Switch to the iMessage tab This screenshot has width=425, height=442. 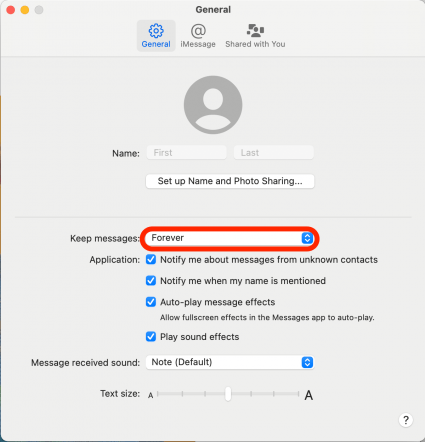point(198,36)
